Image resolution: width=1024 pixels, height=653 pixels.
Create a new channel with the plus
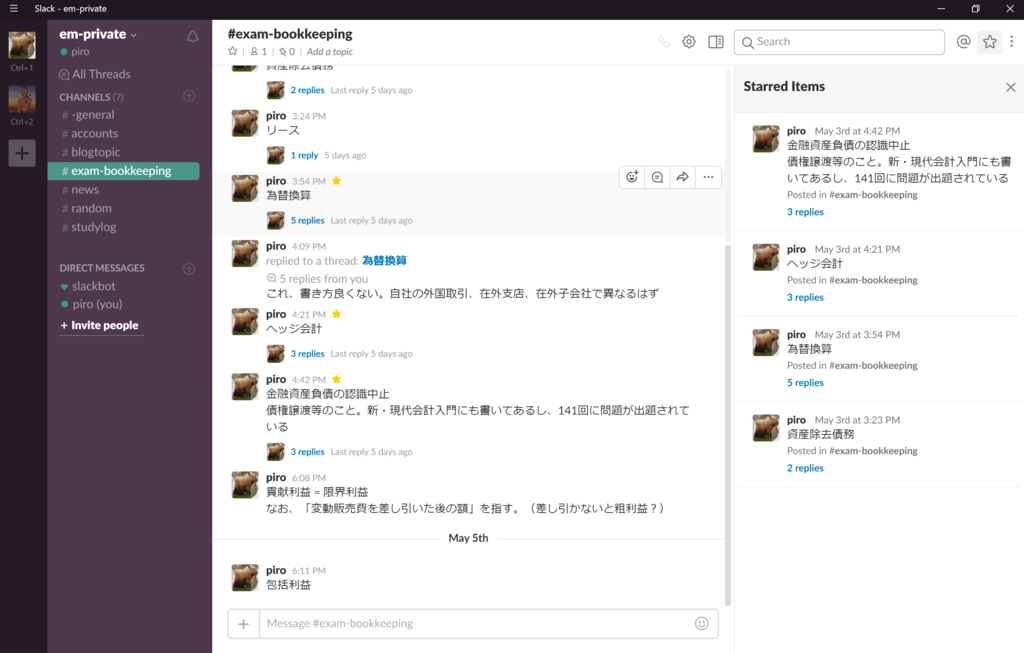pos(188,96)
